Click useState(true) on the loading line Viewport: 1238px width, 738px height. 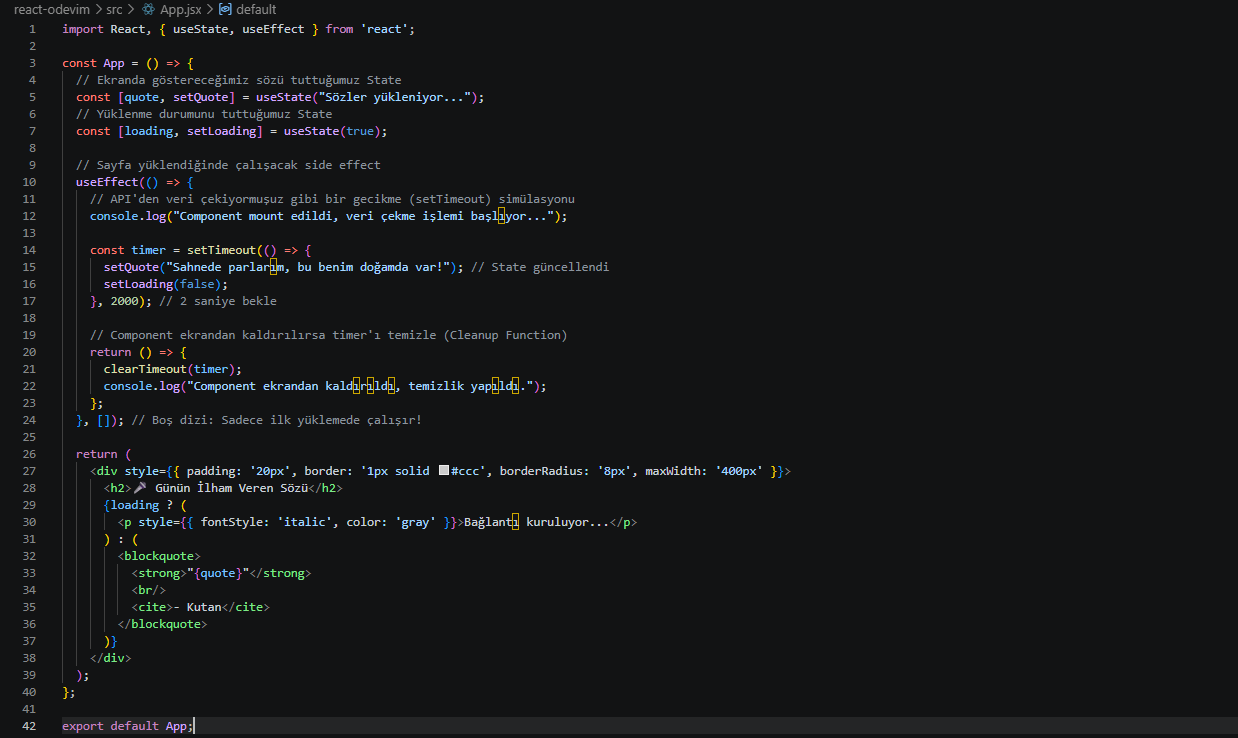332,131
